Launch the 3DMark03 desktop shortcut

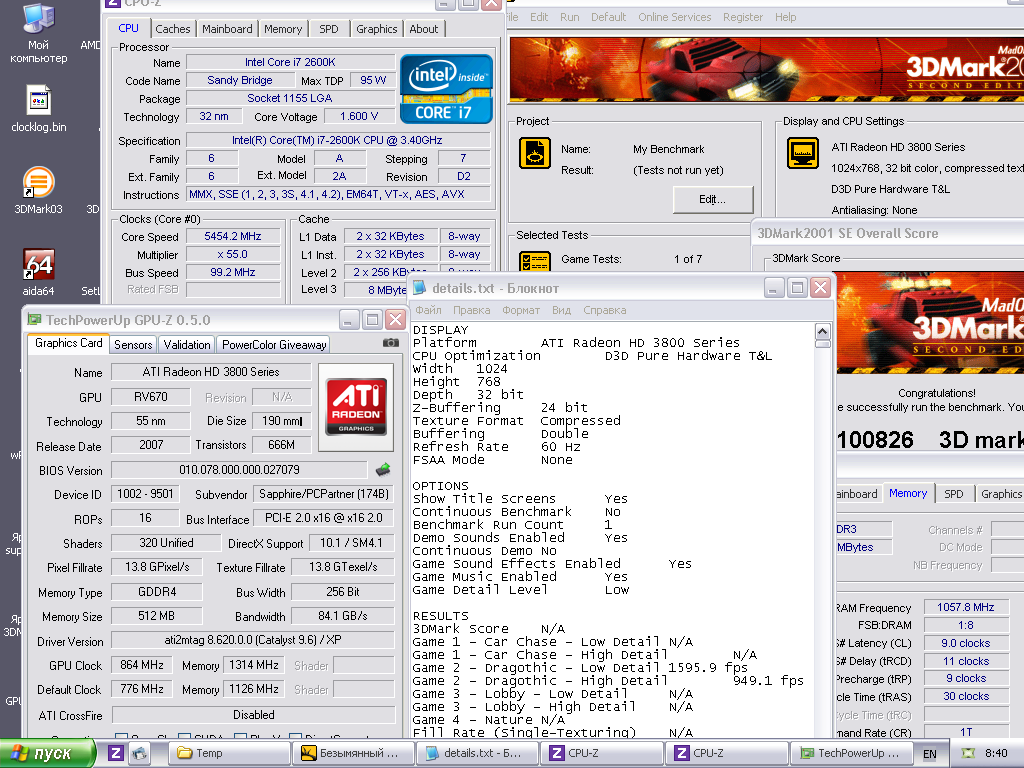pos(39,191)
